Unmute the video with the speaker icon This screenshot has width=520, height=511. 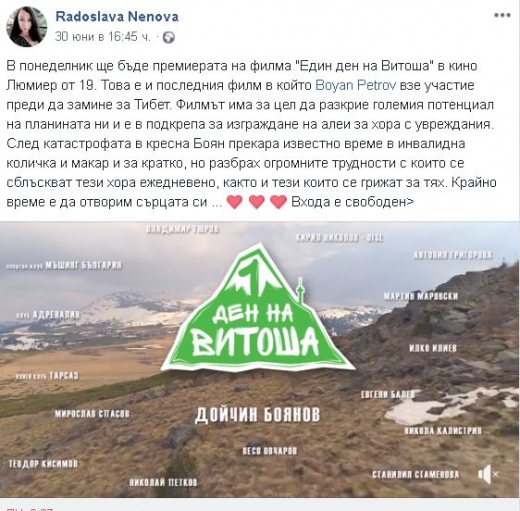pyautogui.click(x=488, y=474)
